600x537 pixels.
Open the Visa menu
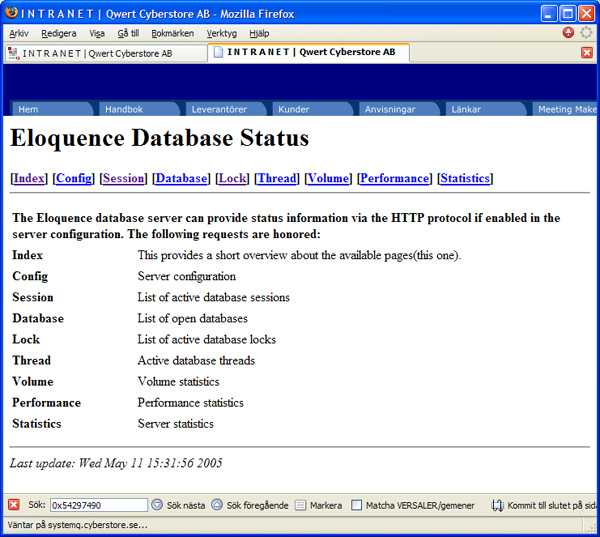tap(97, 34)
